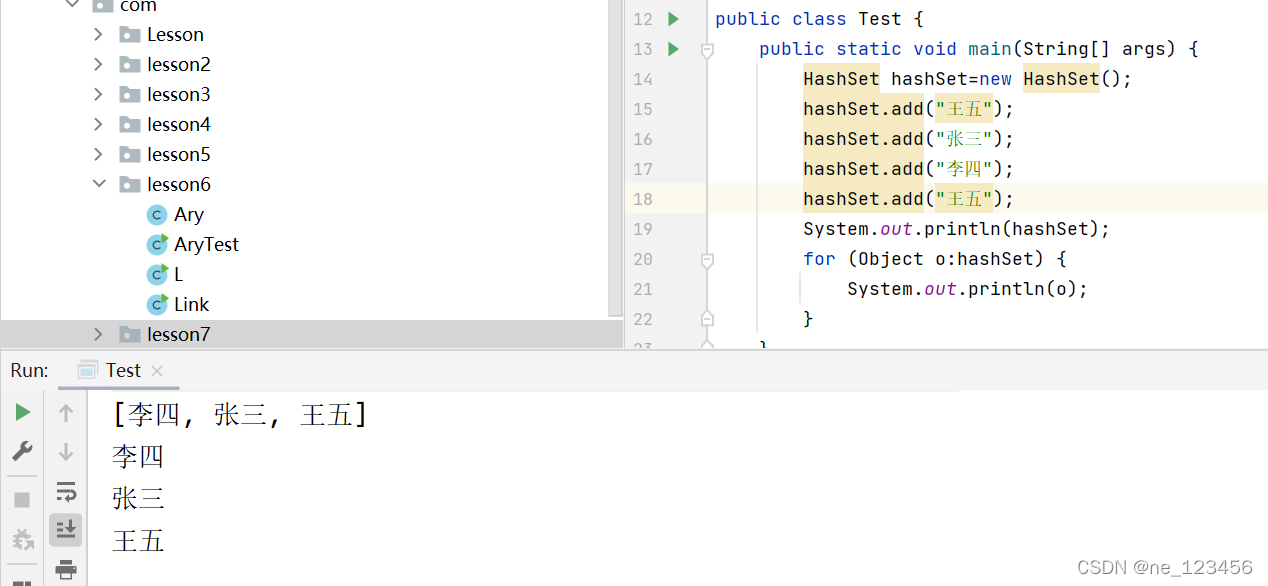Image resolution: width=1268 pixels, height=586 pixels.
Task: Collapse the code fold at line 13
Action: 707,48
